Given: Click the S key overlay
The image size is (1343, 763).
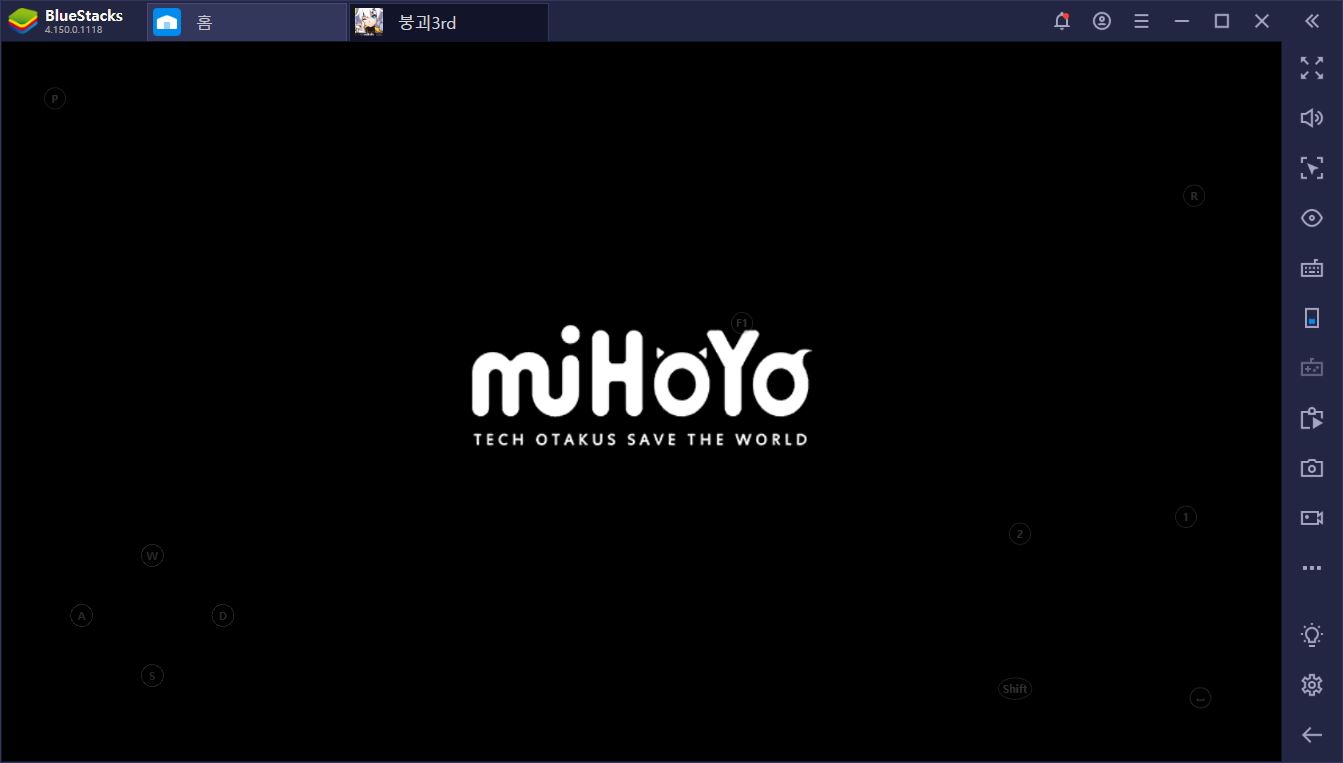Looking at the screenshot, I should [152, 676].
